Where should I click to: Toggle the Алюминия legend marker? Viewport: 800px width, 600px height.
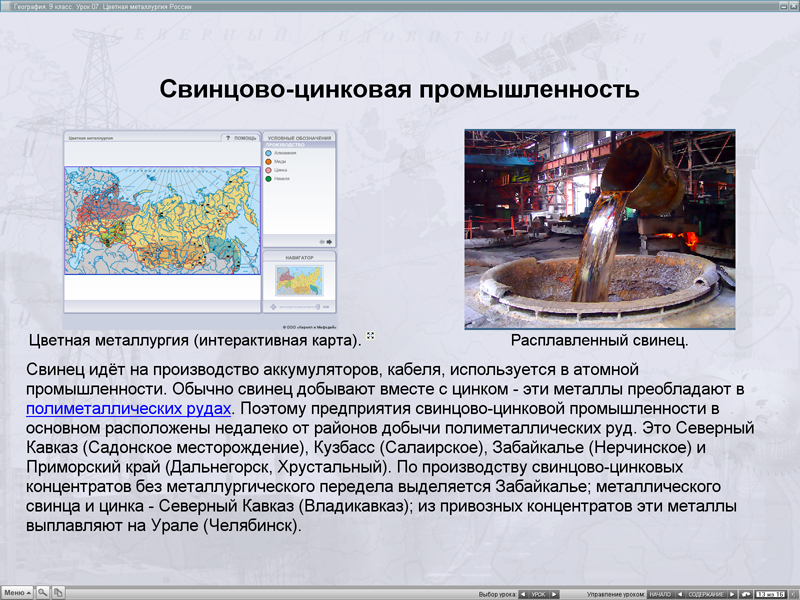pyautogui.click(x=269, y=154)
